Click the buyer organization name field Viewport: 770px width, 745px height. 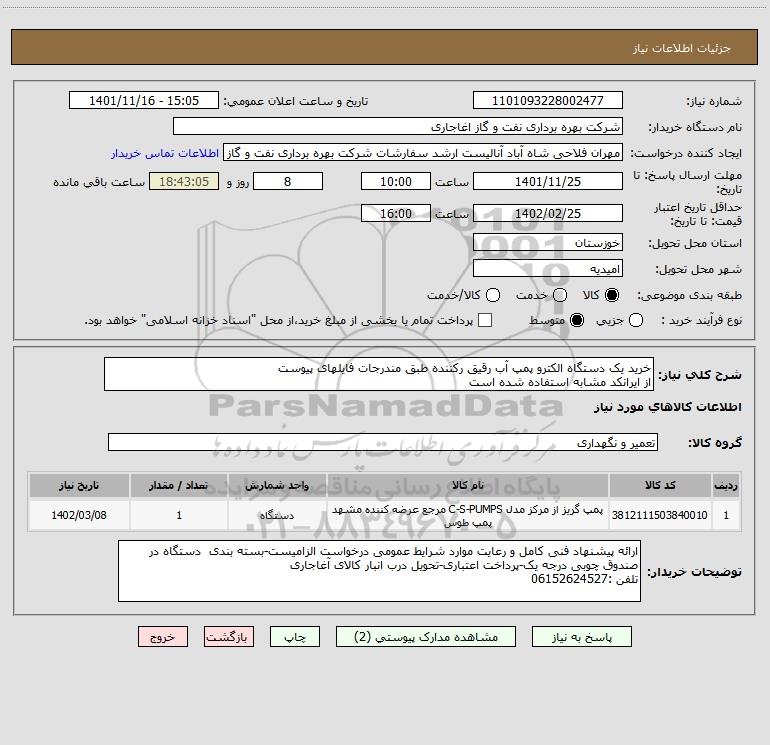click(x=398, y=126)
